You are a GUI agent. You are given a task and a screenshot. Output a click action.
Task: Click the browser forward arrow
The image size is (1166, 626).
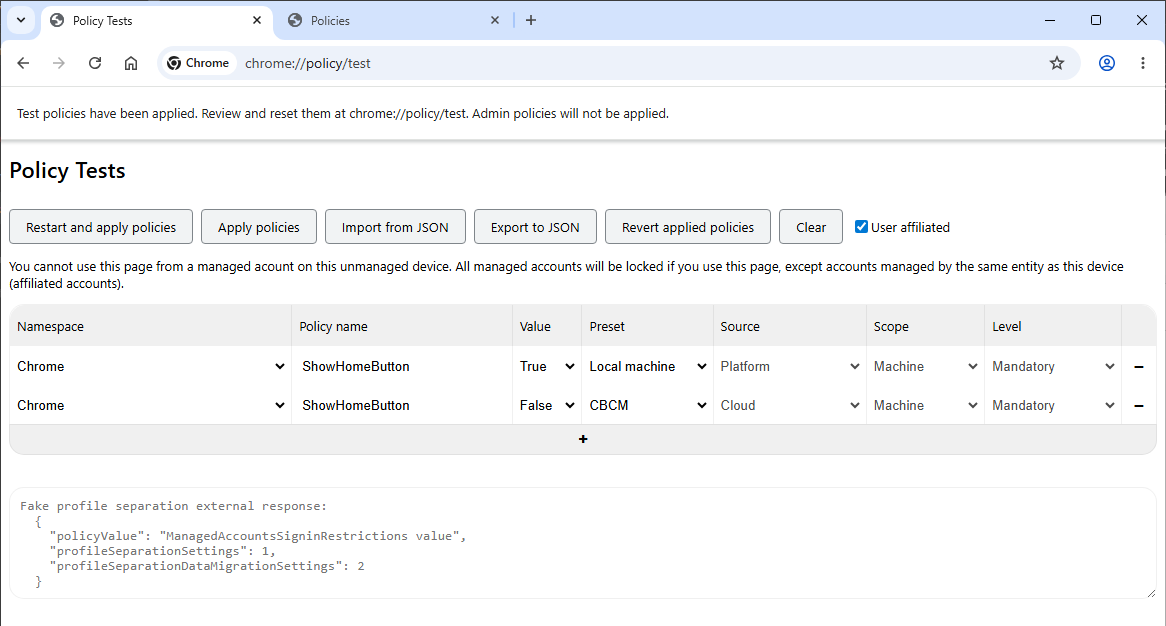coord(59,63)
